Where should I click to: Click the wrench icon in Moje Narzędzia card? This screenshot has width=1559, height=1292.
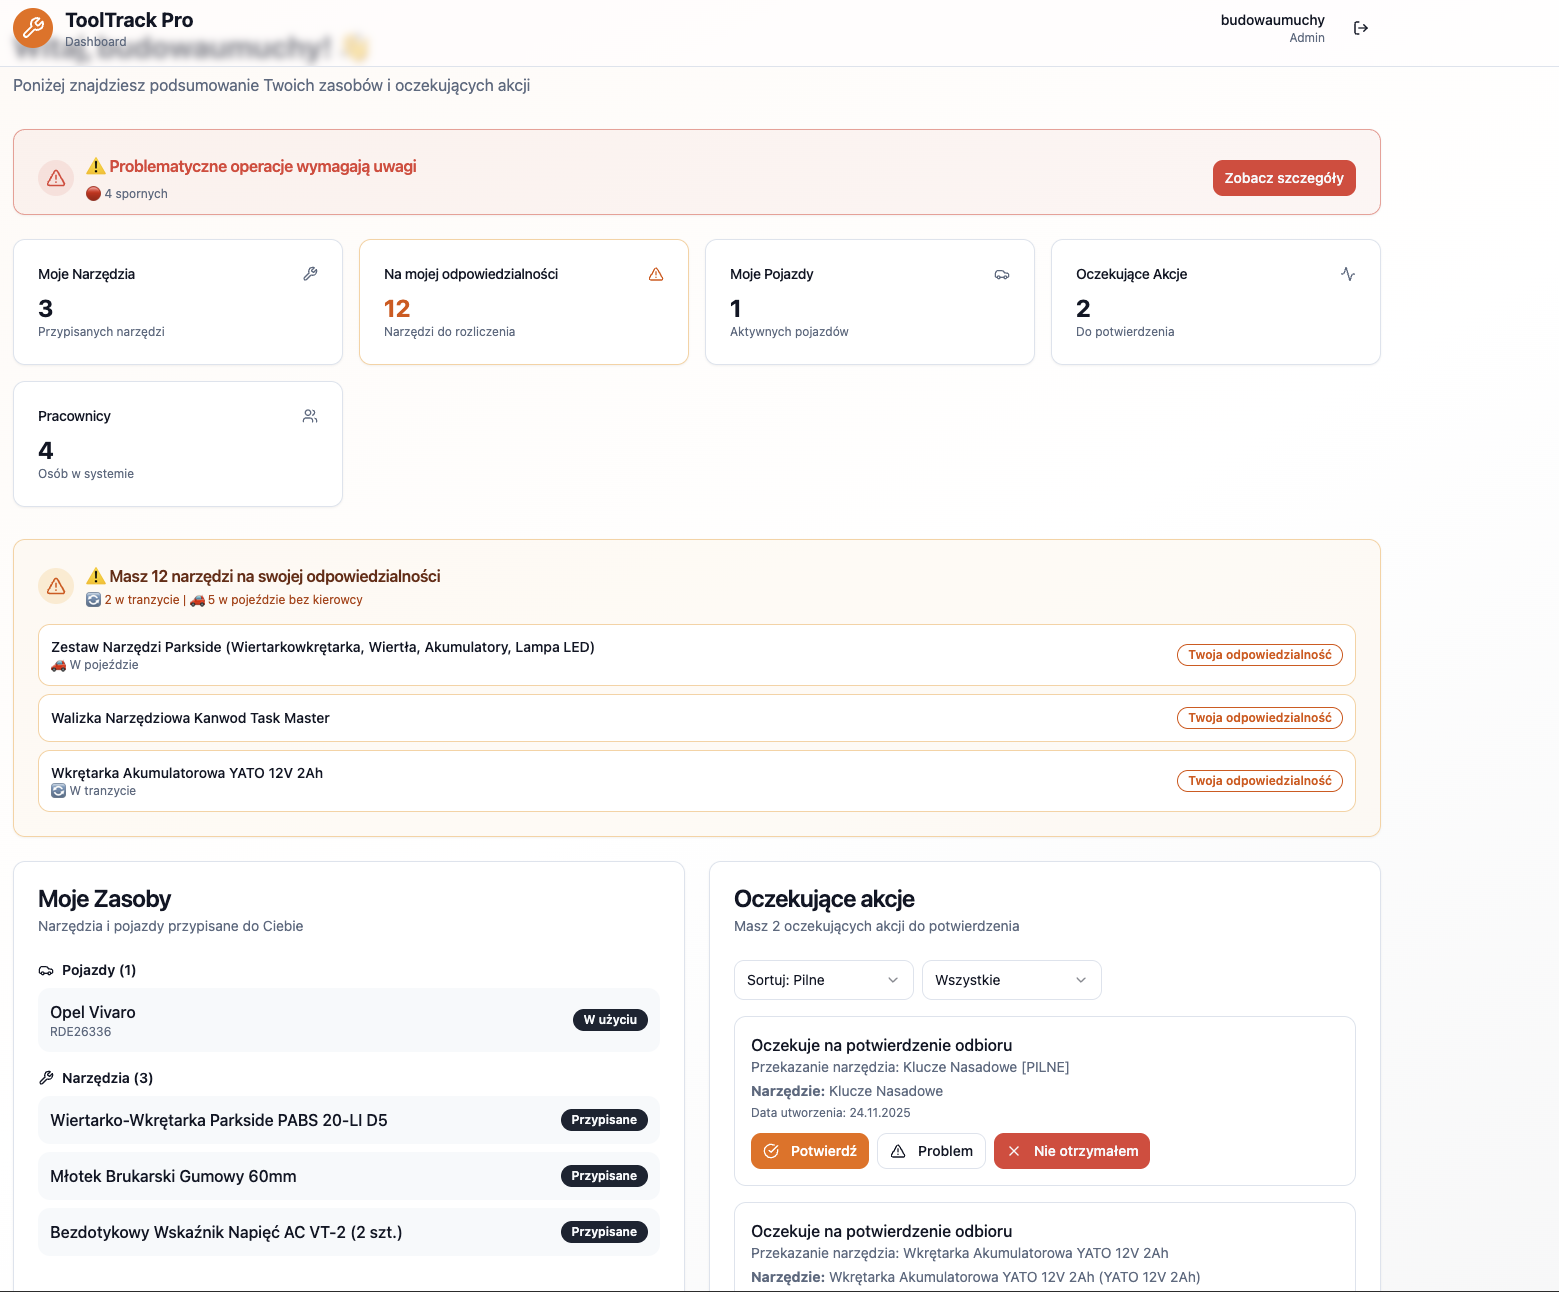[310, 274]
